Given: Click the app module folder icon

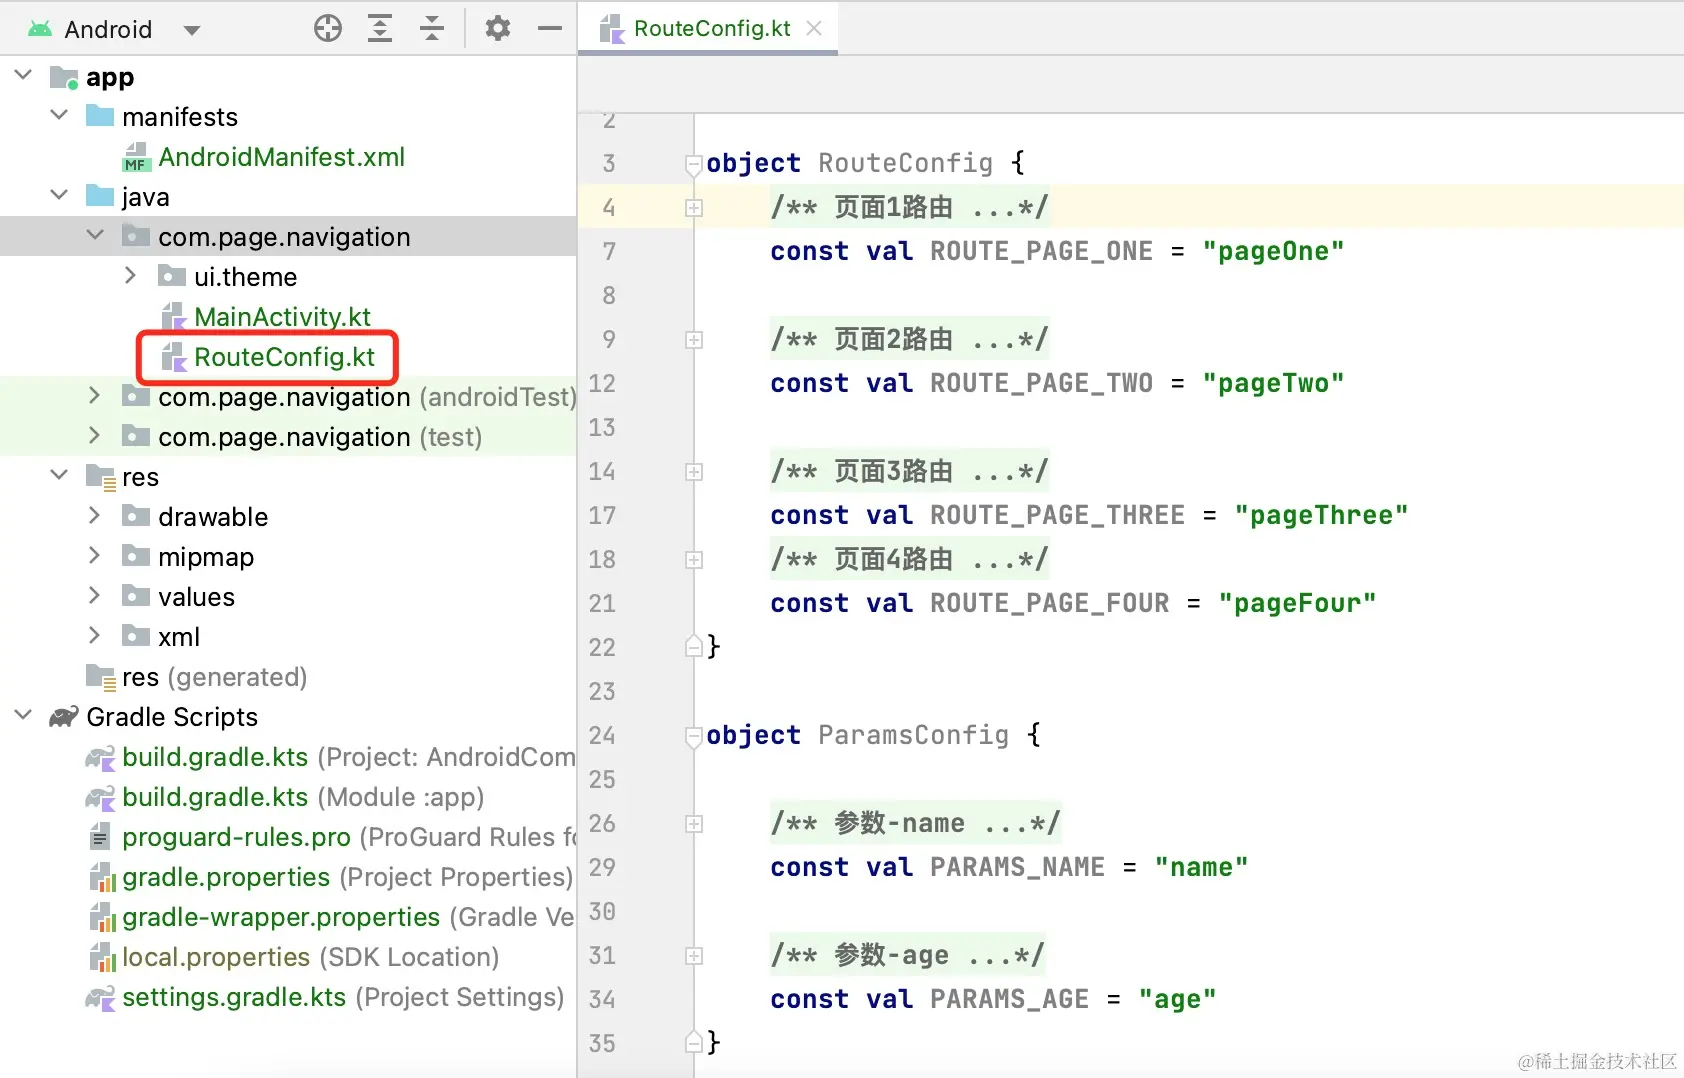Looking at the screenshot, I should tap(65, 77).
